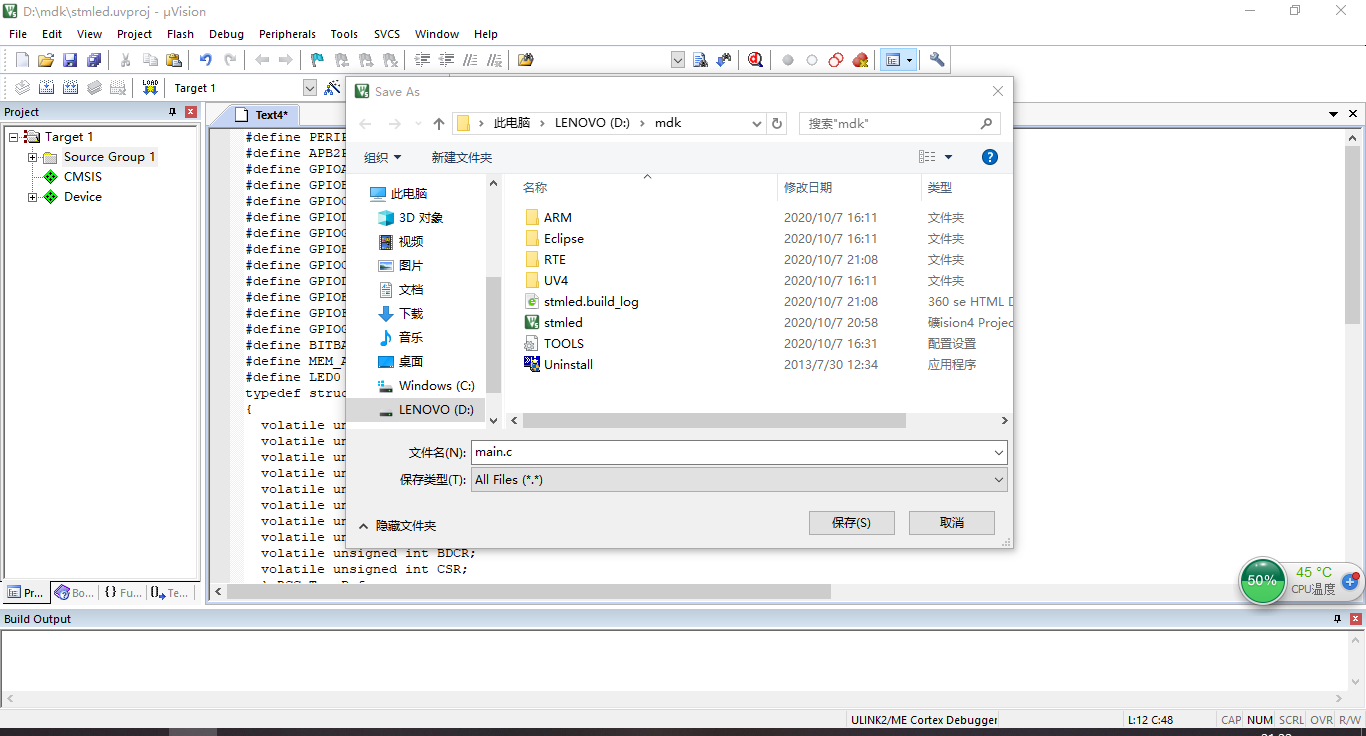The height and width of the screenshot is (736, 1366).
Task: Click the Comment selection icon
Action: 471,60
